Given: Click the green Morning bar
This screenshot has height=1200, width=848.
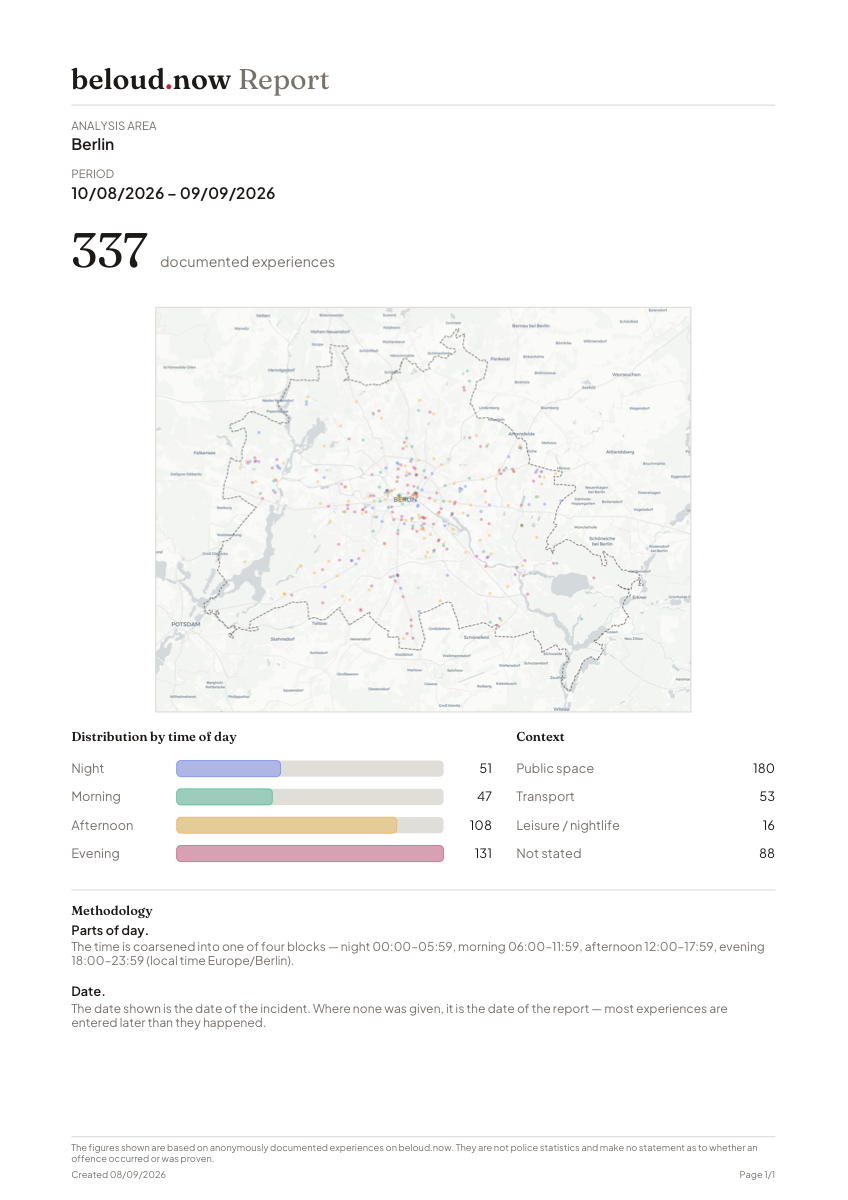Looking at the screenshot, I should click(224, 797).
